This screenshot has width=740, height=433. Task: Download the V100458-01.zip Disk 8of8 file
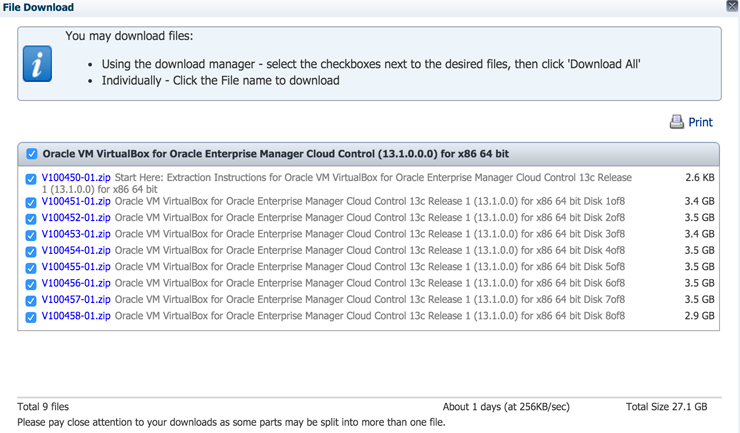[76, 316]
